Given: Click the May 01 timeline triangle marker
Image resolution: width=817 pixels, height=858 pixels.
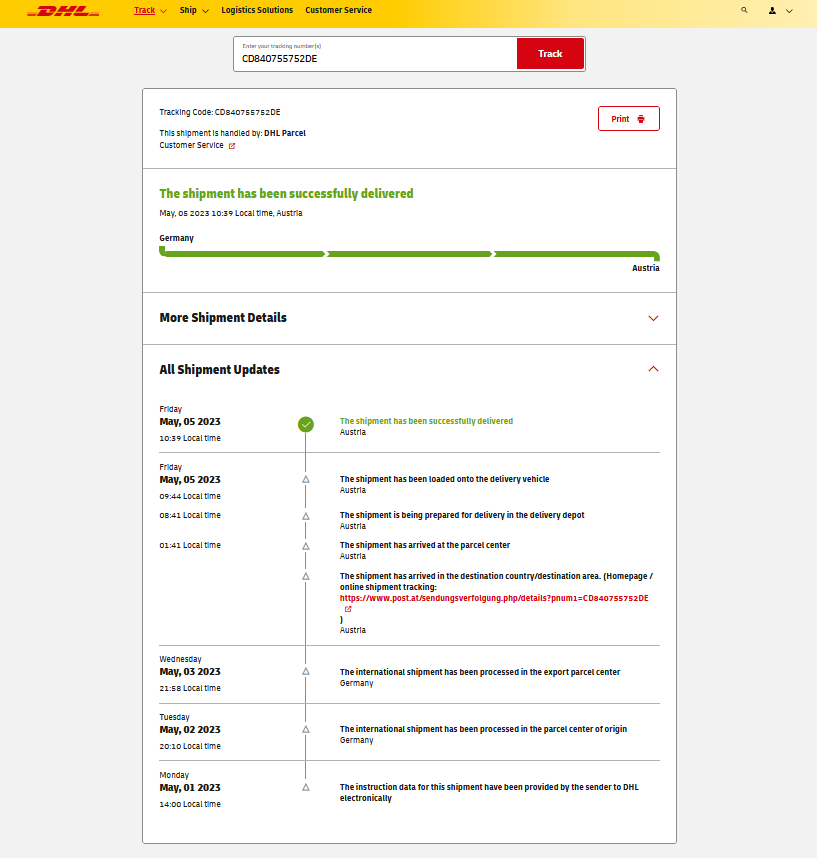Looking at the screenshot, I should pos(306,788).
